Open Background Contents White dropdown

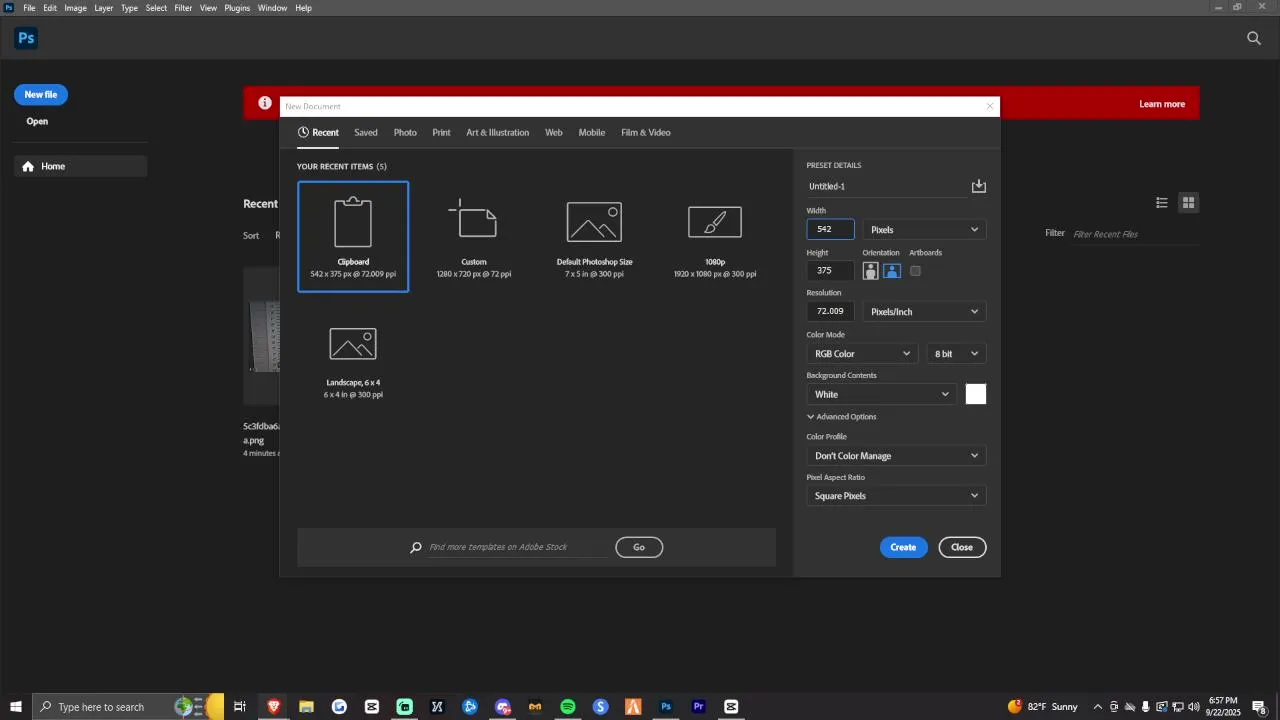pos(881,394)
